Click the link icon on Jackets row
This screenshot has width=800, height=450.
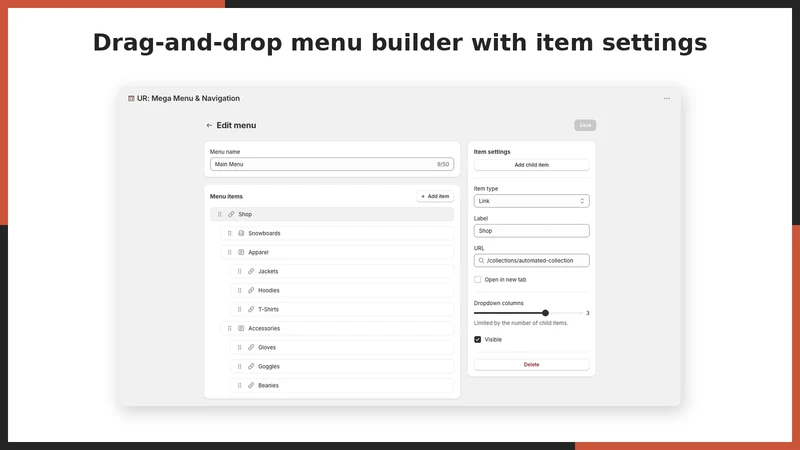251,271
